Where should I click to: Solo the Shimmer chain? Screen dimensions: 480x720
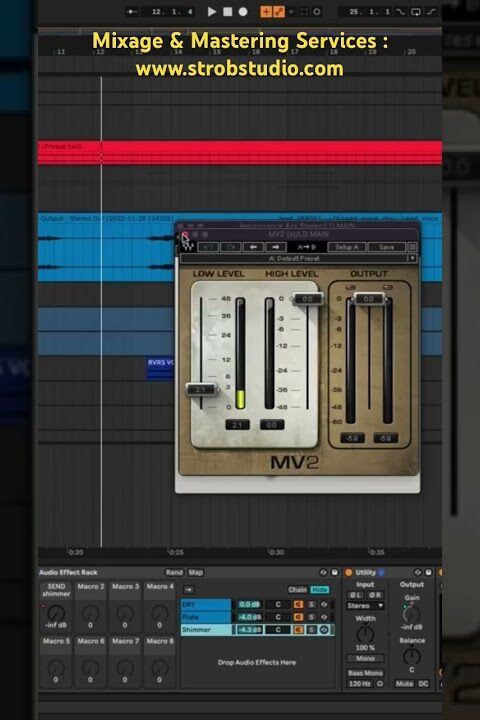coord(311,630)
